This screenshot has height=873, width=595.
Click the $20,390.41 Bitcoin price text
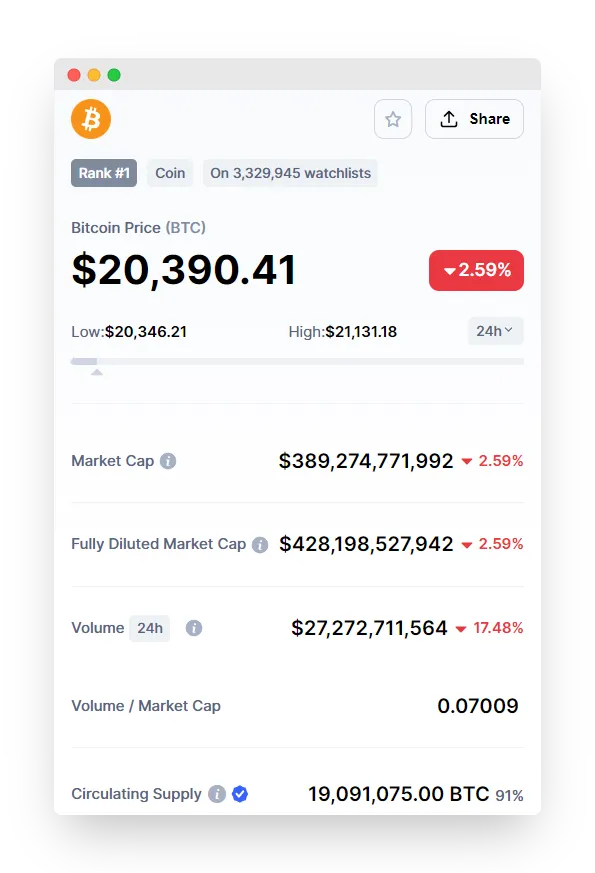(184, 271)
